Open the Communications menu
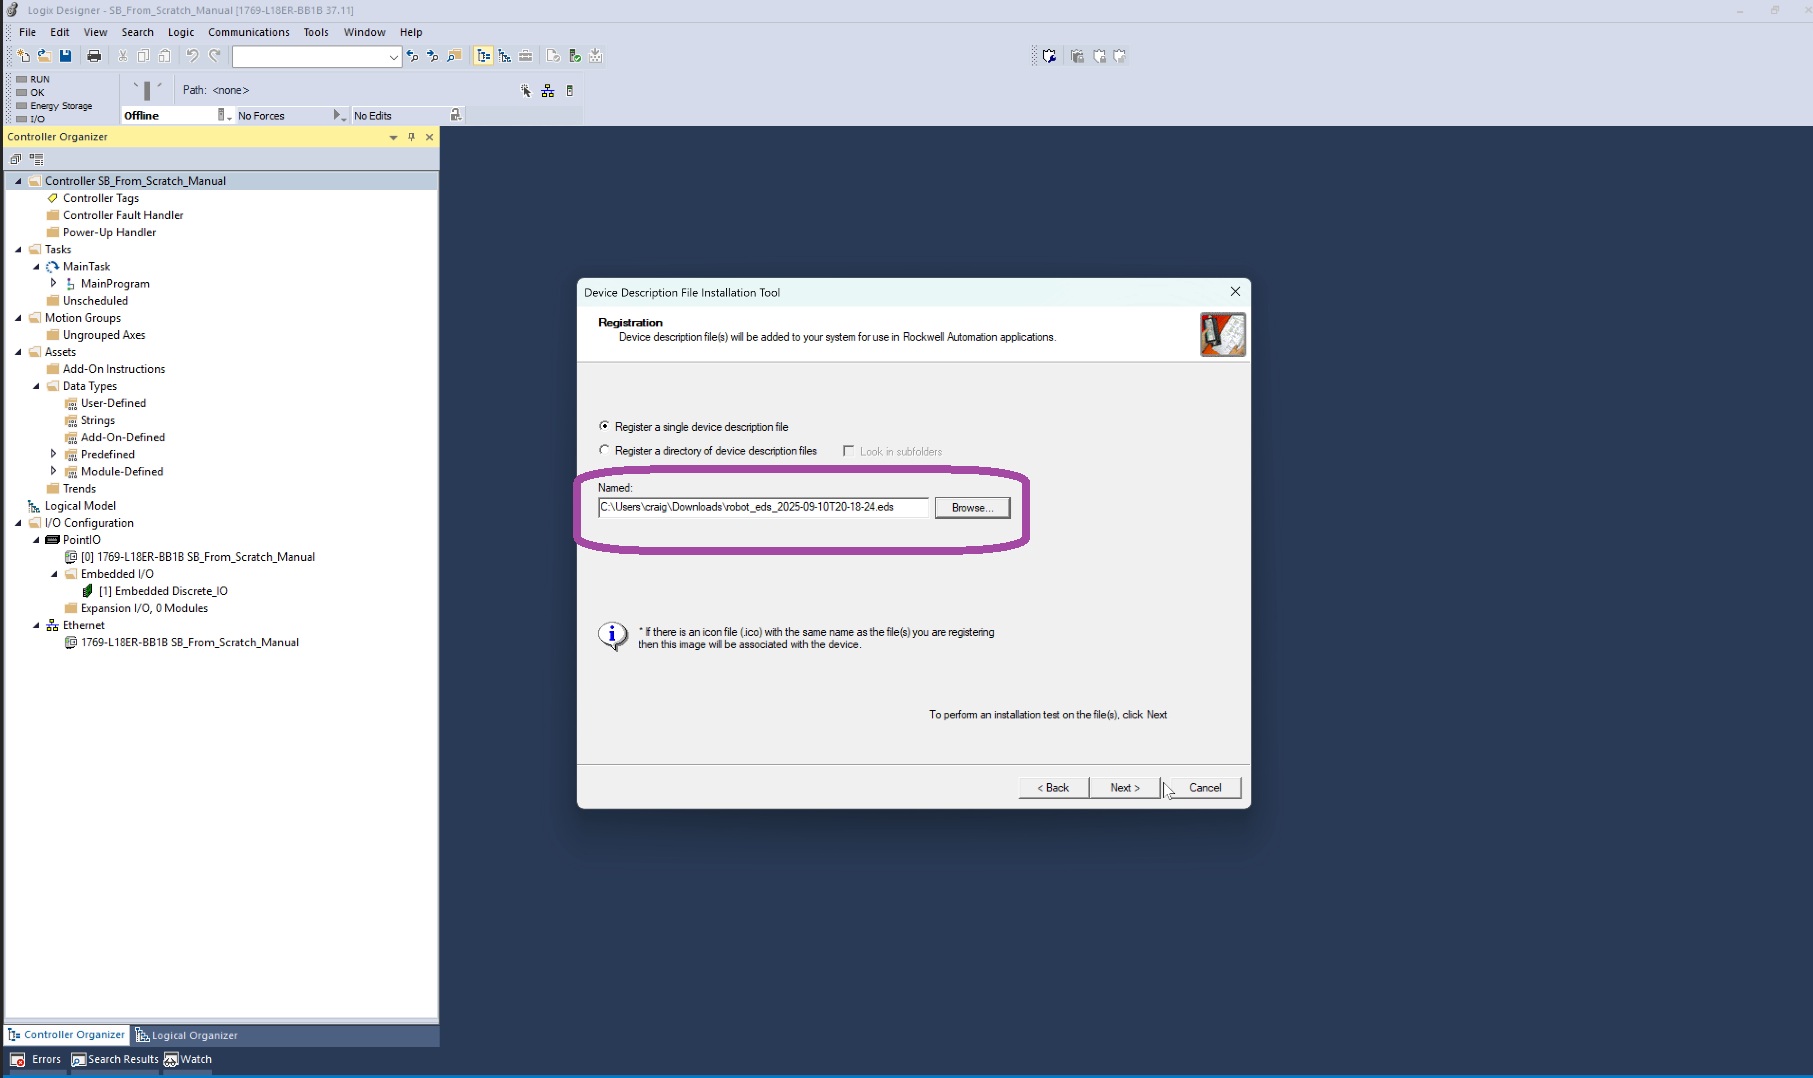 248,32
